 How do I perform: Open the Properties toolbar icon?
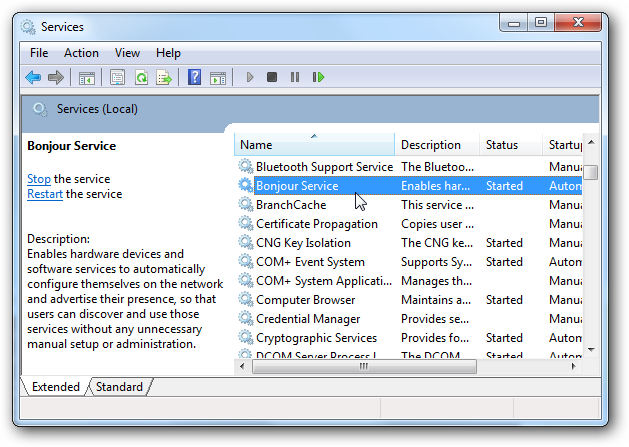click(x=117, y=77)
